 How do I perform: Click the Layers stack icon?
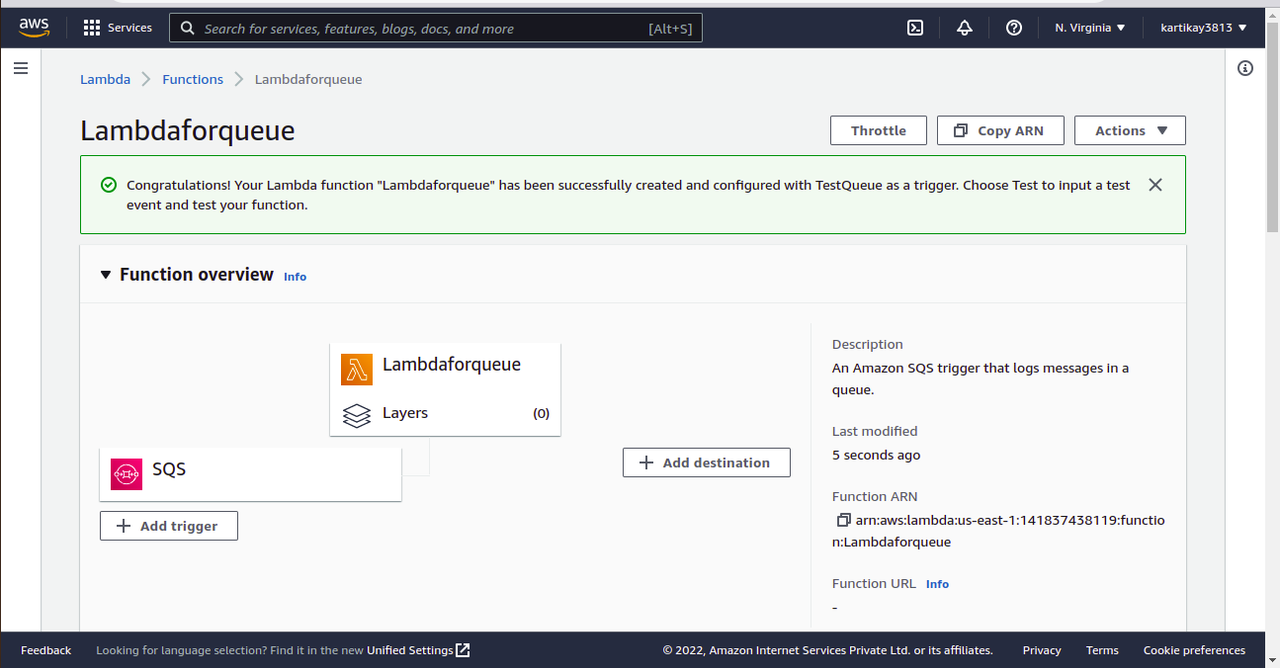[356, 415]
